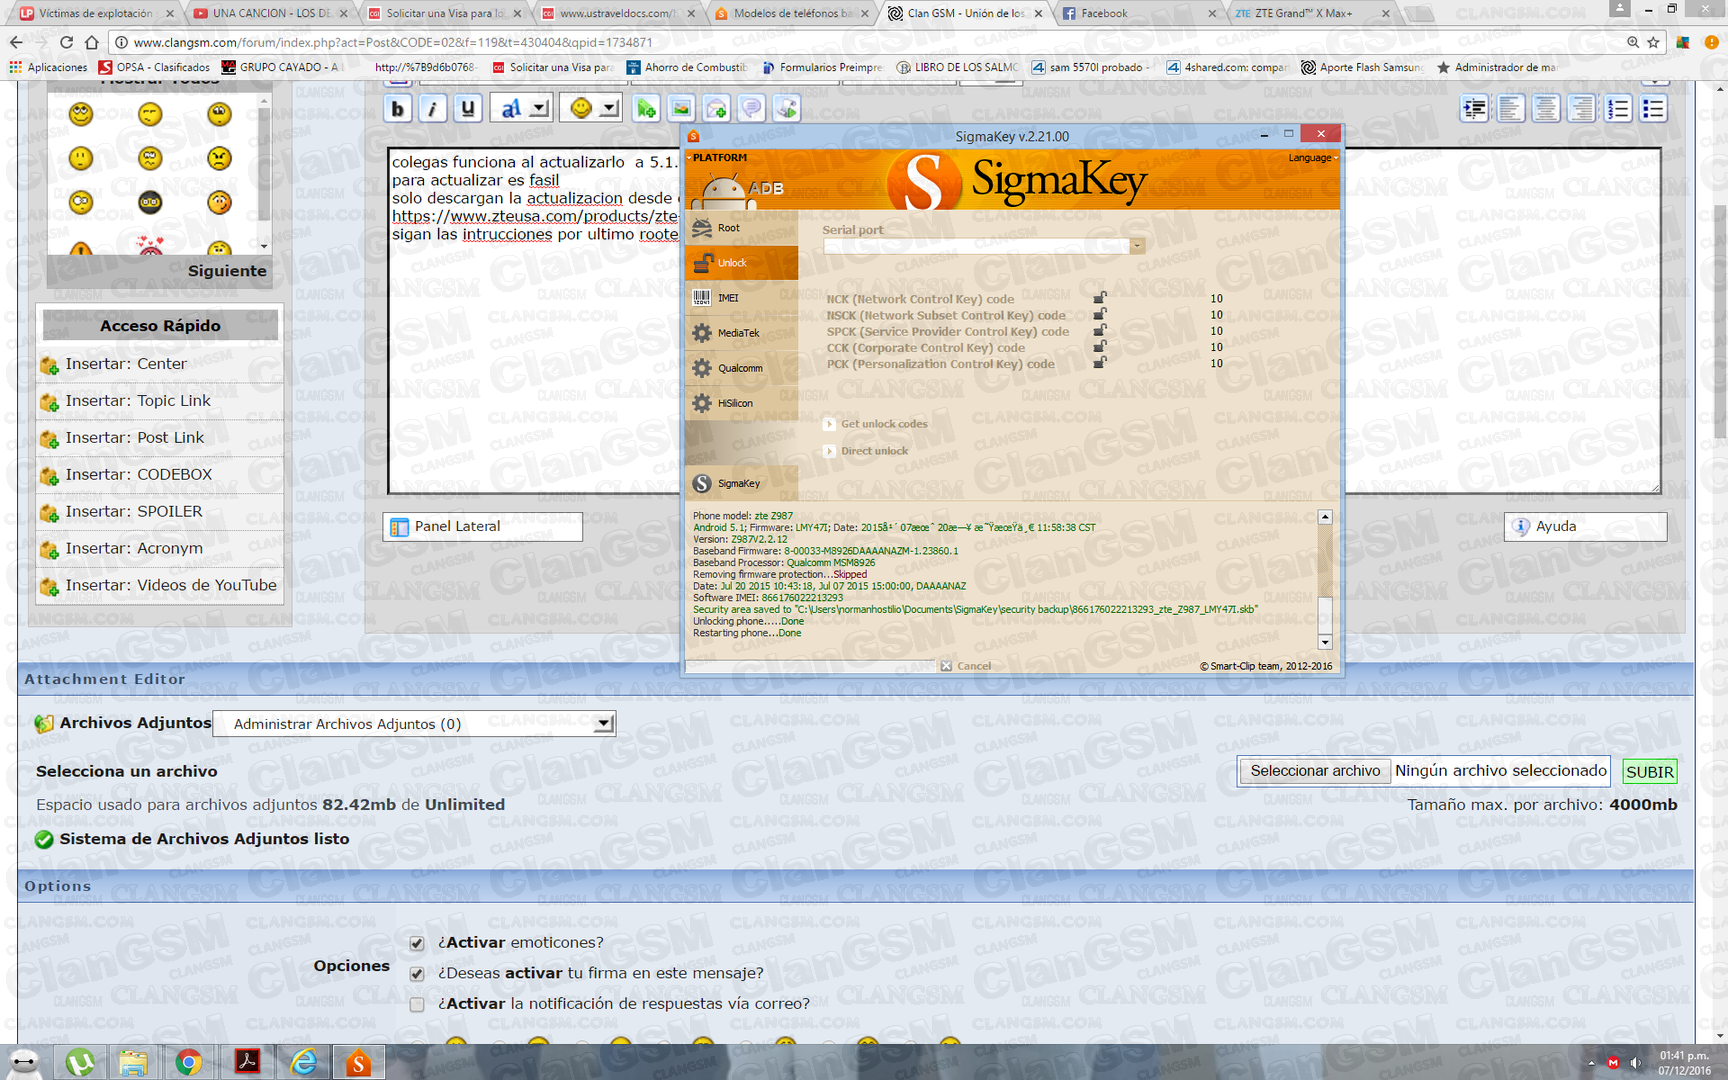This screenshot has width=1728, height=1080.
Task: Toggle bold formatting in the post editor
Action: tap(397, 109)
